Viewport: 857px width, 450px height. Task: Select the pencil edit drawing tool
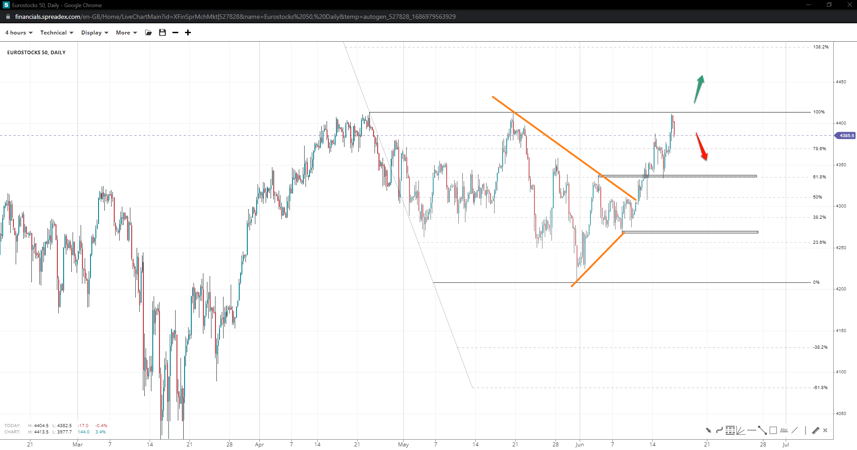click(815, 430)
